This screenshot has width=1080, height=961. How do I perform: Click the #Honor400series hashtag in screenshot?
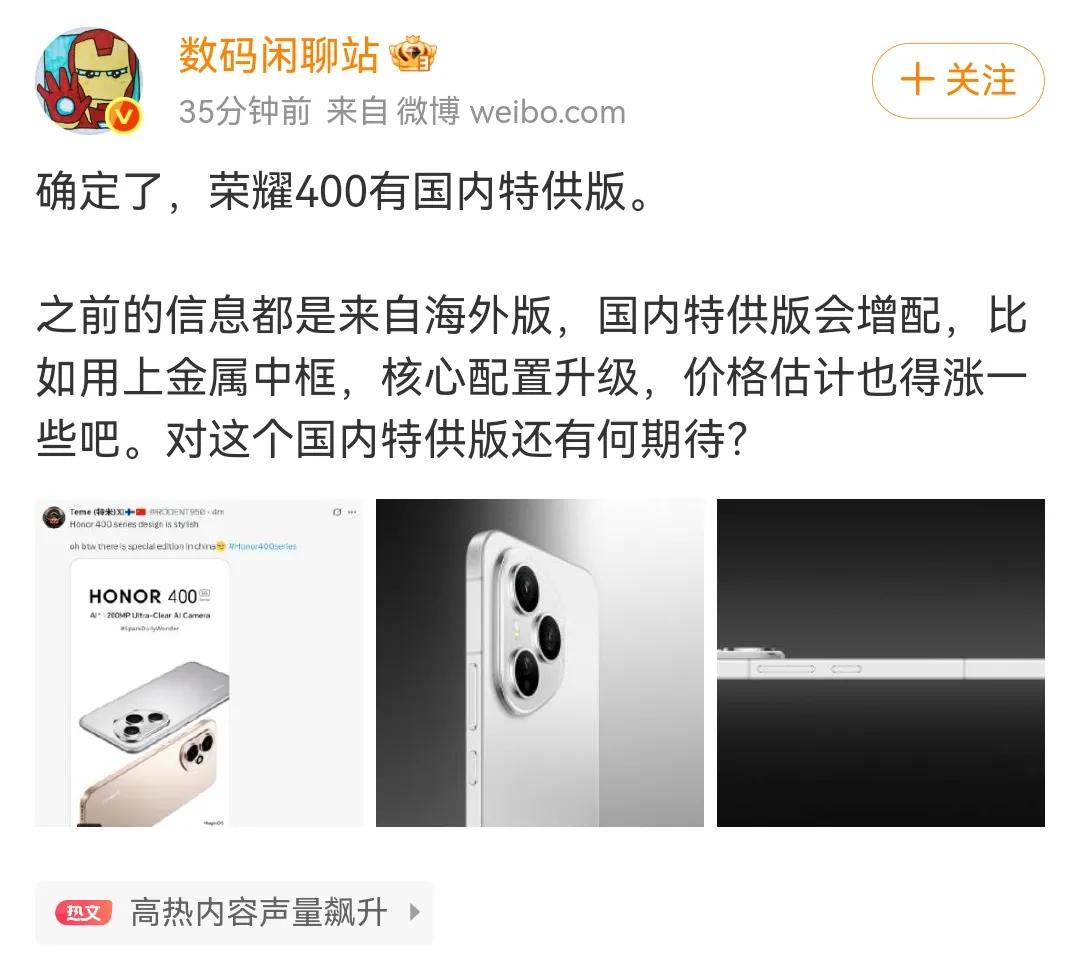[x=262, y=546]
